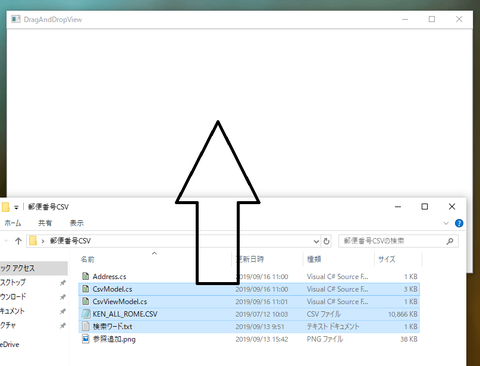Open Explorer help with the question mark icon

click(459, 223)
